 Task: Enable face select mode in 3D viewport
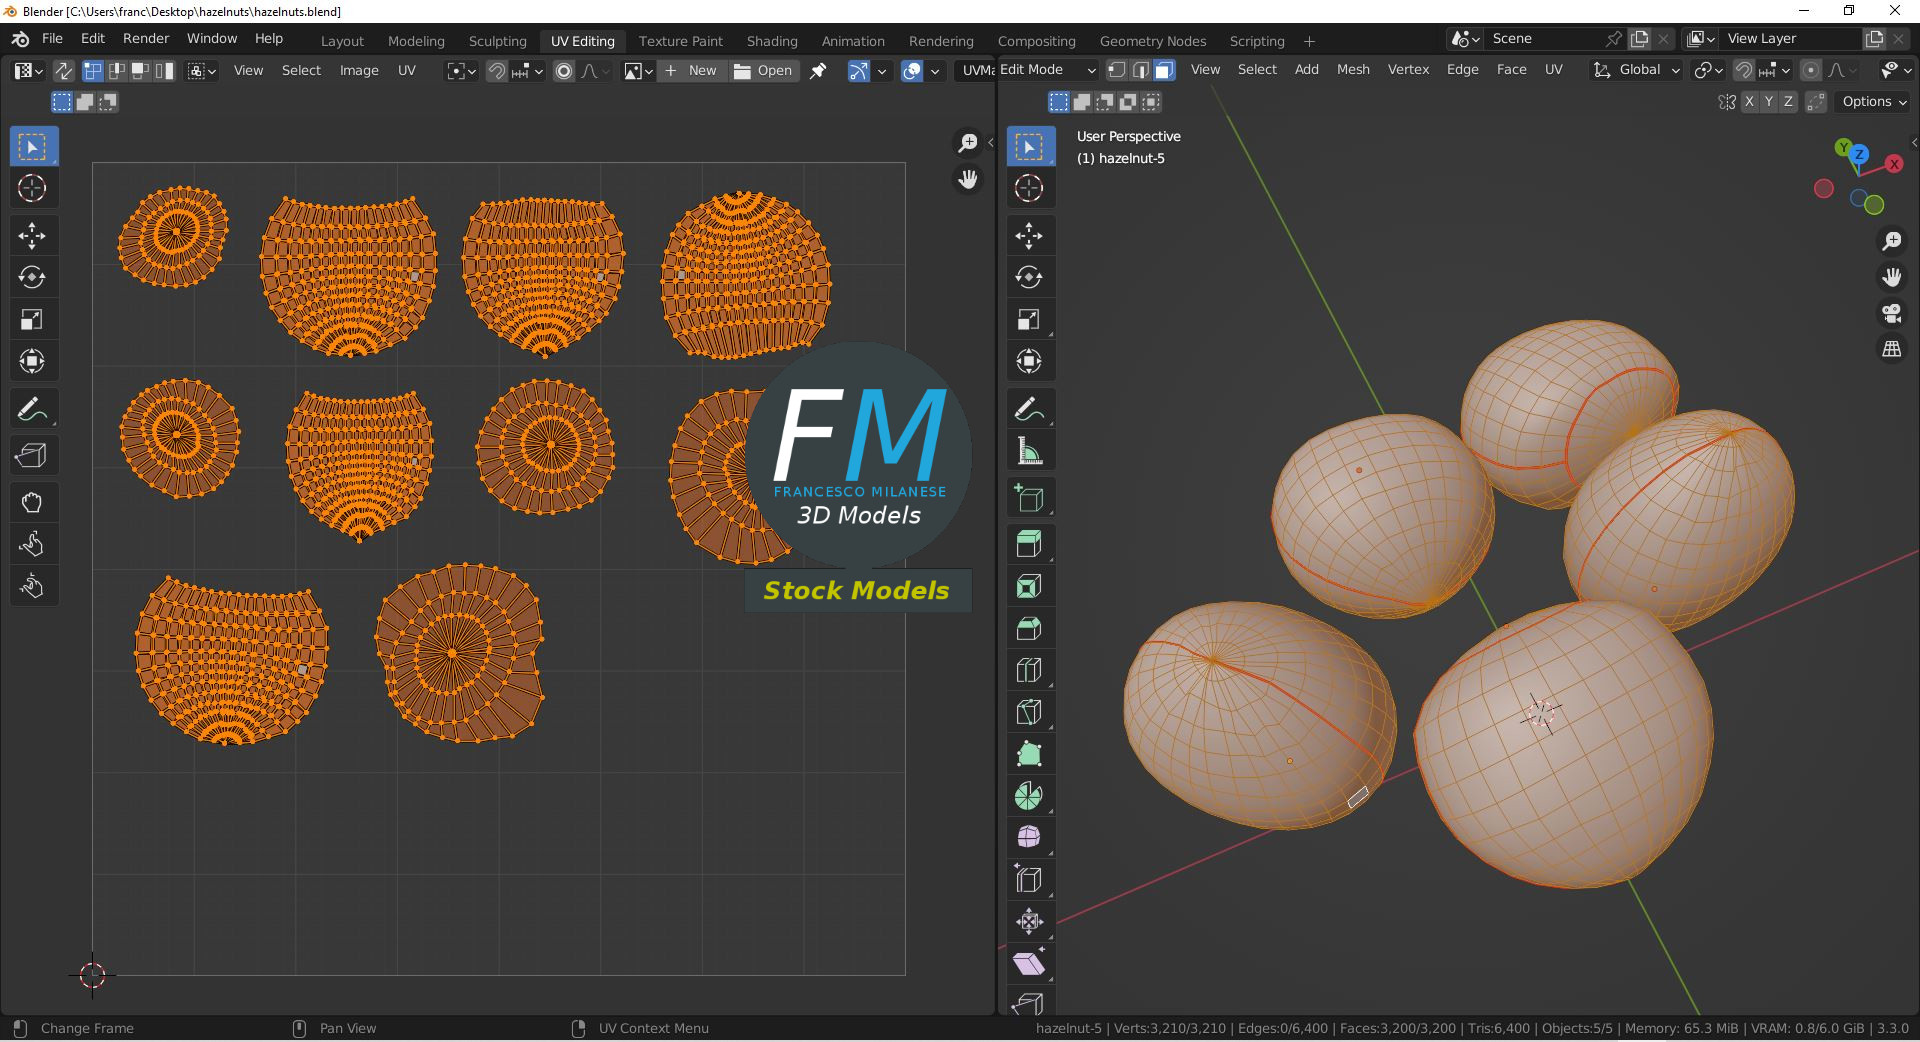[1164, 70]
